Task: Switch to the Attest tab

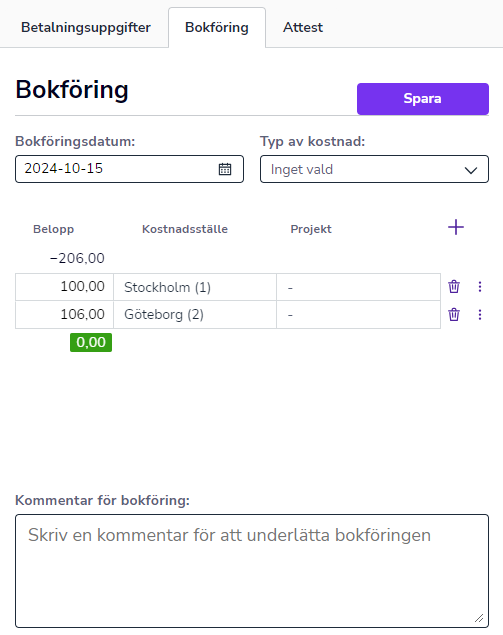Action: [303, 28]
